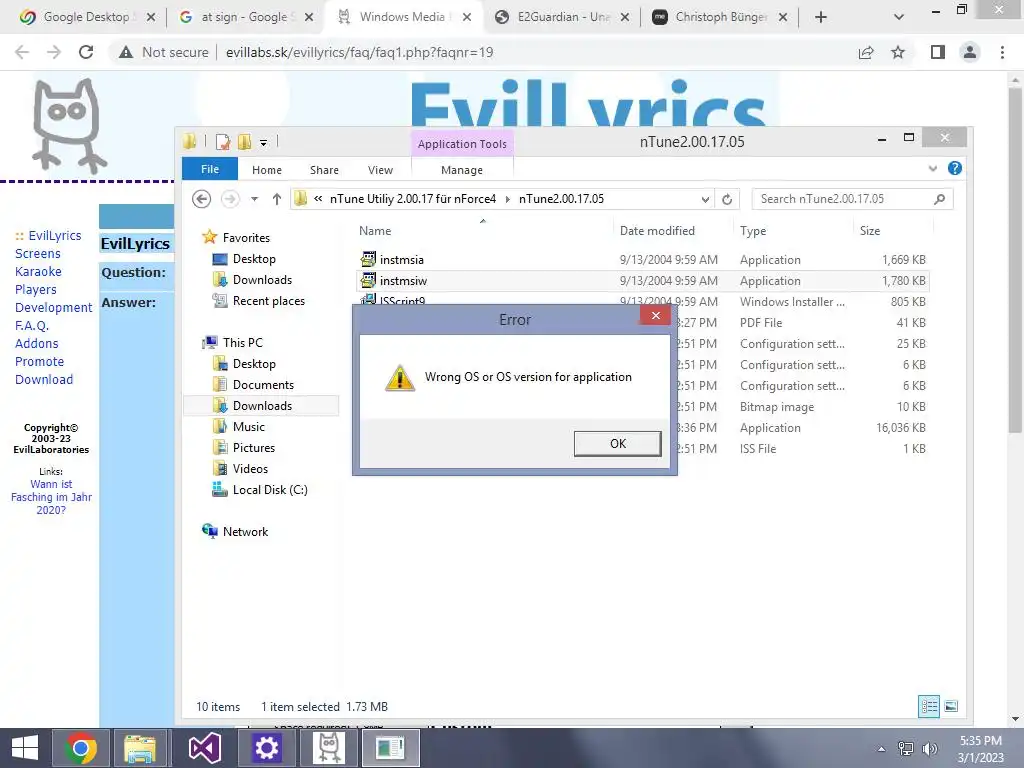
Task: Select This PC in navigation pane
Action: [x=242, y=342]
